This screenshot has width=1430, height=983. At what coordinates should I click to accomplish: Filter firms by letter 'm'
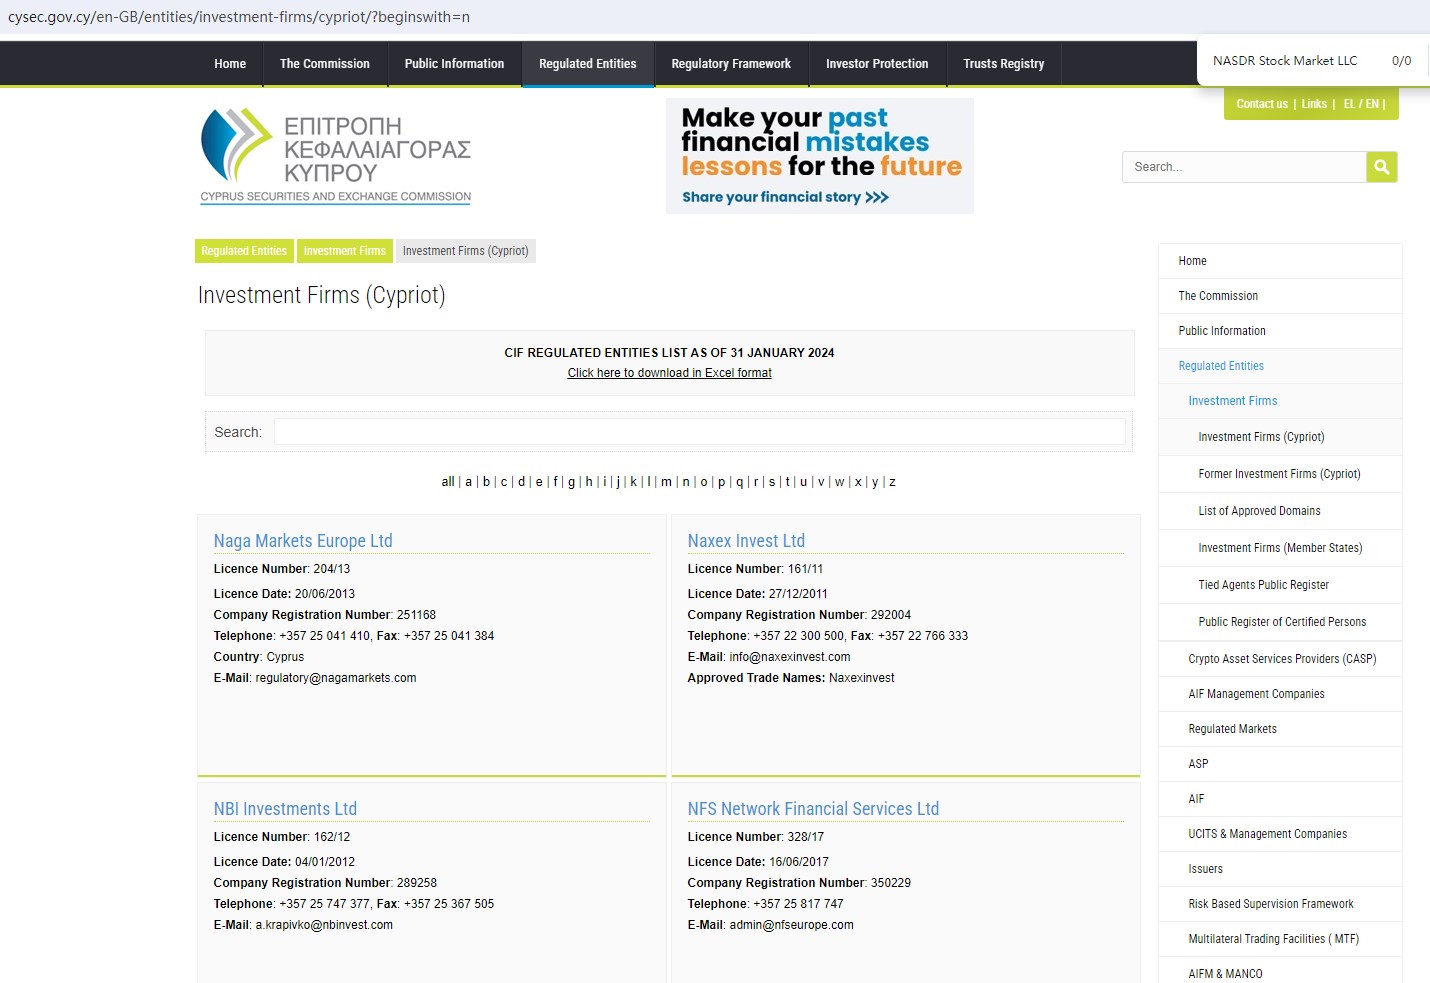click(x=666, y=482)
